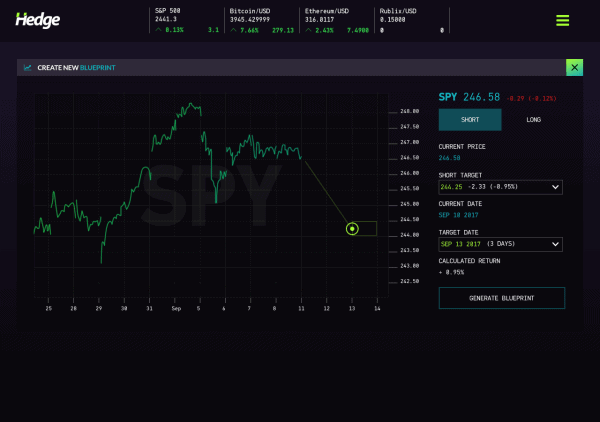Viewport: 600px width, 422px height.
Task: Click the Ethereum/USD up arrow indicator
Action: [x=308, y=29]
